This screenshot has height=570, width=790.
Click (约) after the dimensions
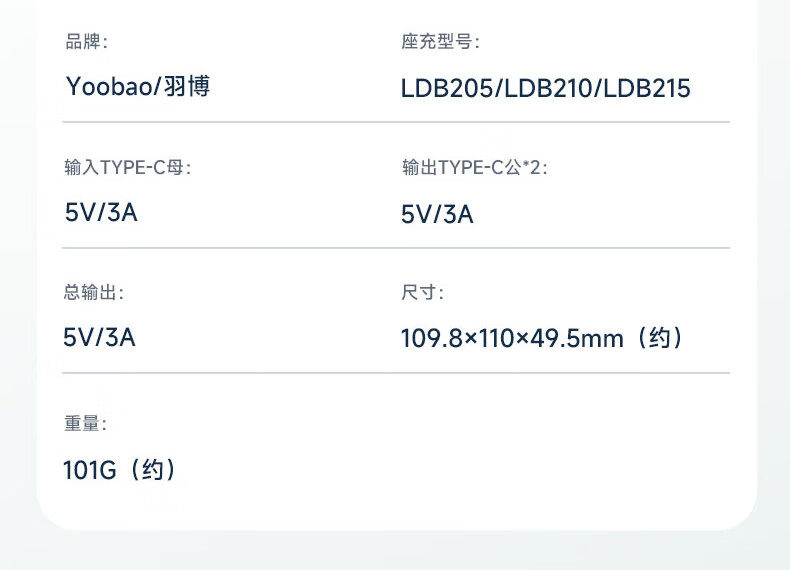tap(659, 338)
